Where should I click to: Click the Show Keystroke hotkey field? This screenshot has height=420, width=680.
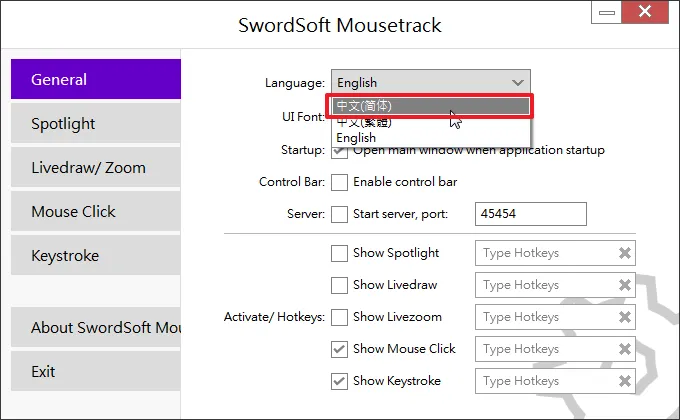click(545, 381)
